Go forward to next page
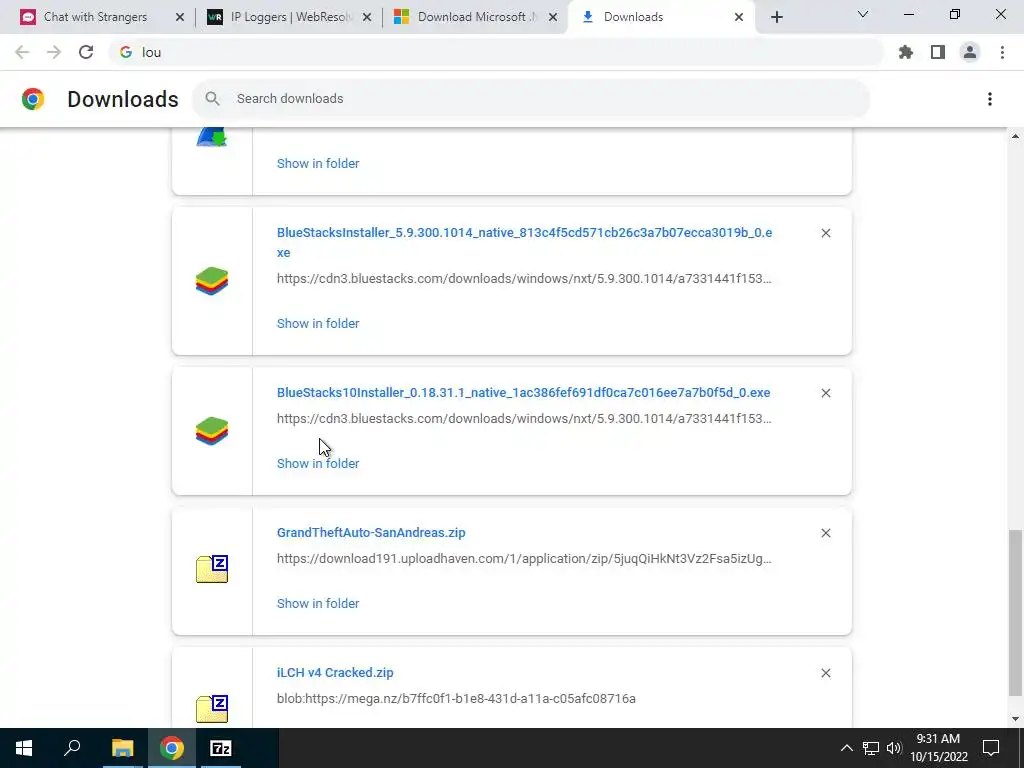1024x768 pixels. pyautogui.click(x=54, y=52)
